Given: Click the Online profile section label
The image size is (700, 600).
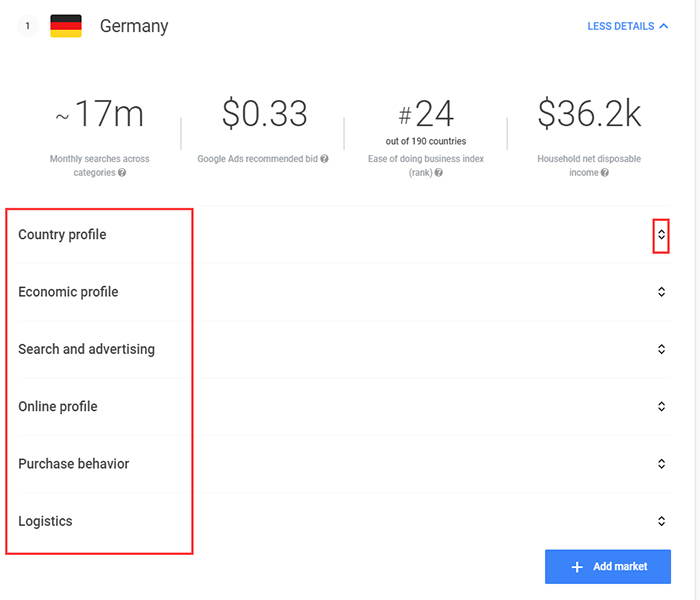Looking at the screenshot, I should point(58,406).
